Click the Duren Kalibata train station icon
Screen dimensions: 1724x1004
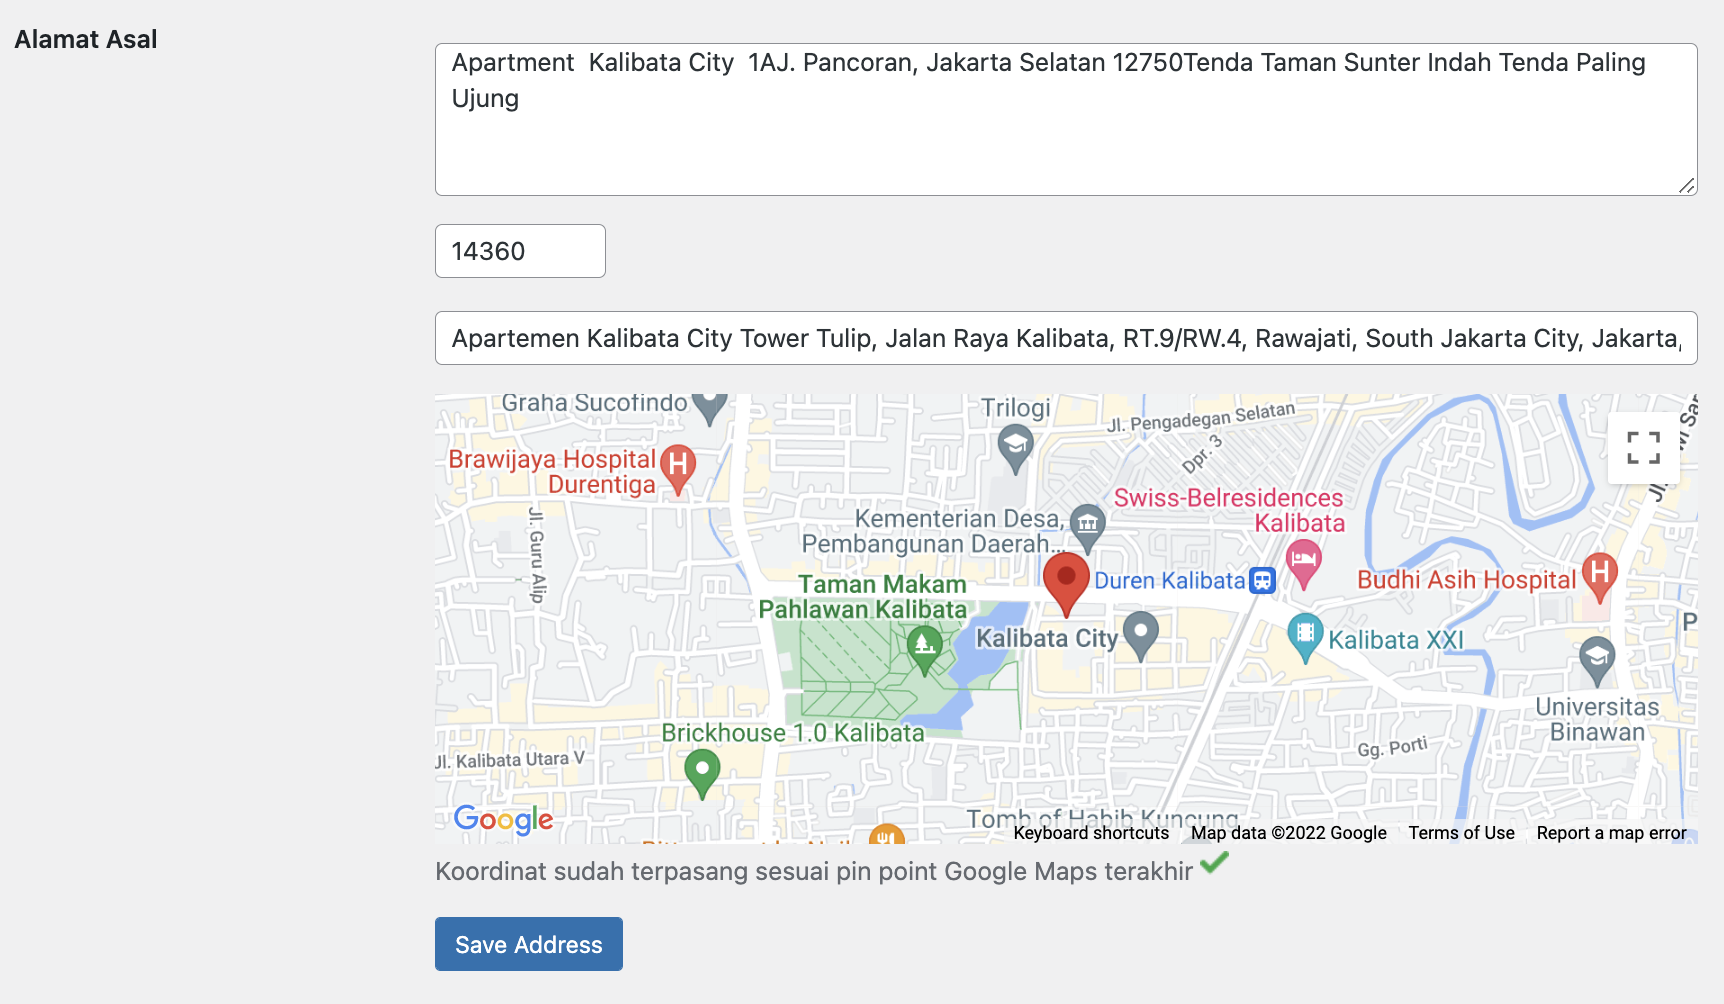click(x=1263, y=580)
